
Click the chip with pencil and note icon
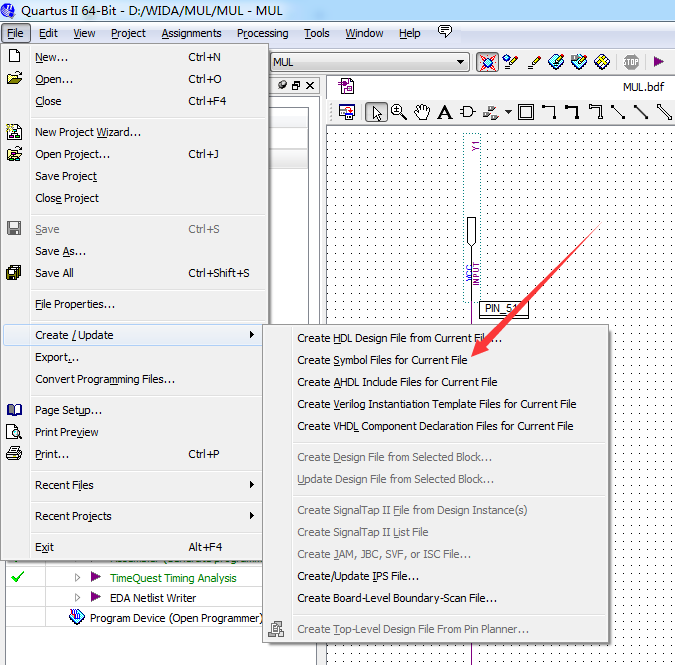click(579, 62)
